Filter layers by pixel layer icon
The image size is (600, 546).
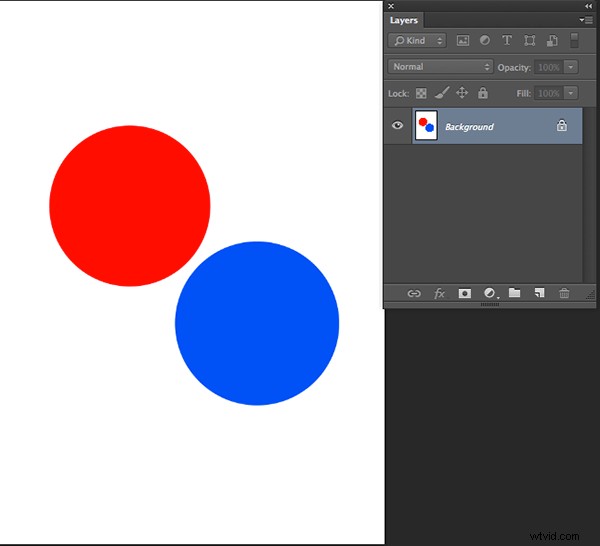click(463, 41)
